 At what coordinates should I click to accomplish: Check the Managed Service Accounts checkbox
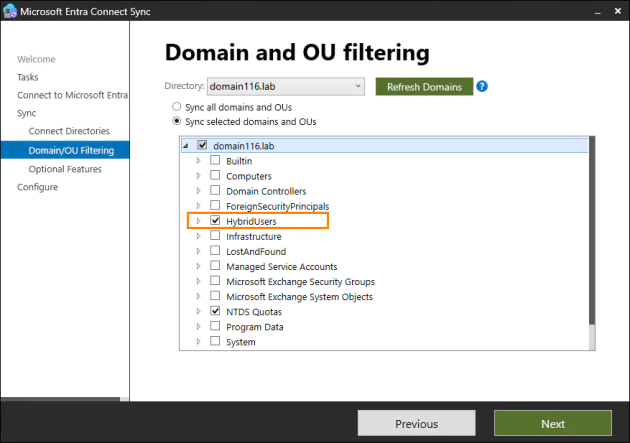(215, 265)
